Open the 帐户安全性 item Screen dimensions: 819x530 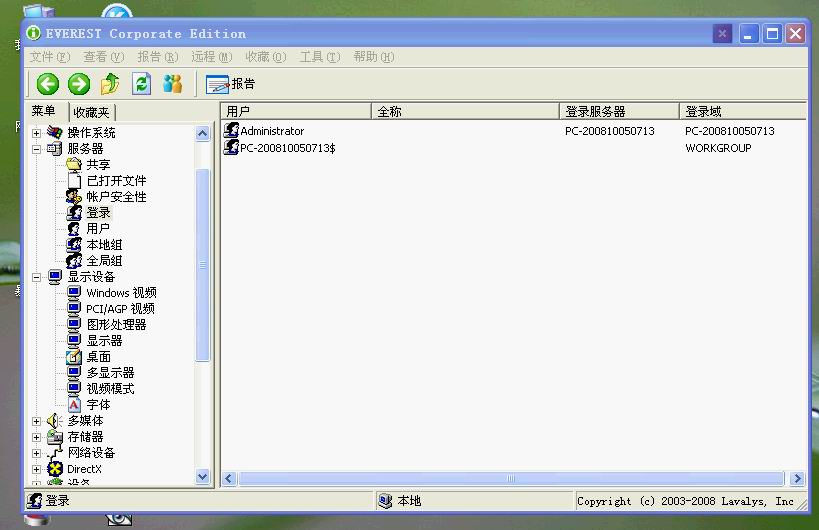(x=116, y=197)
